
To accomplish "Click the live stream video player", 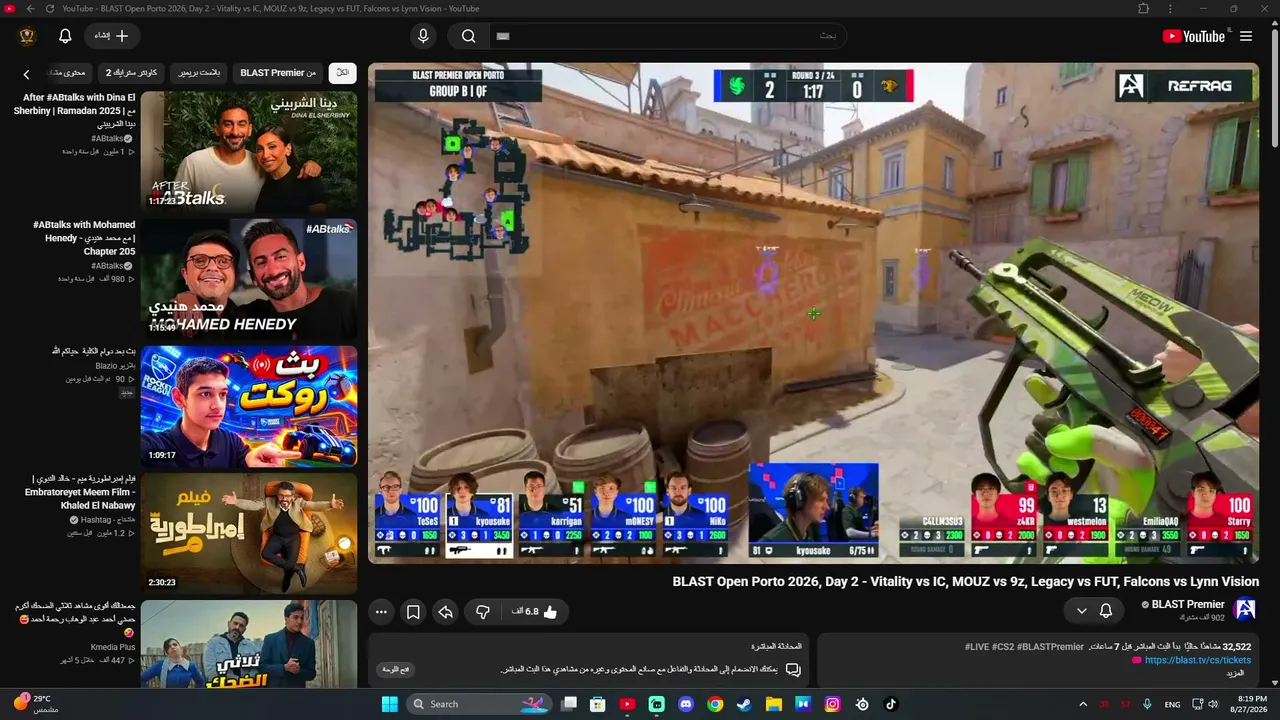I will [813, 313].
